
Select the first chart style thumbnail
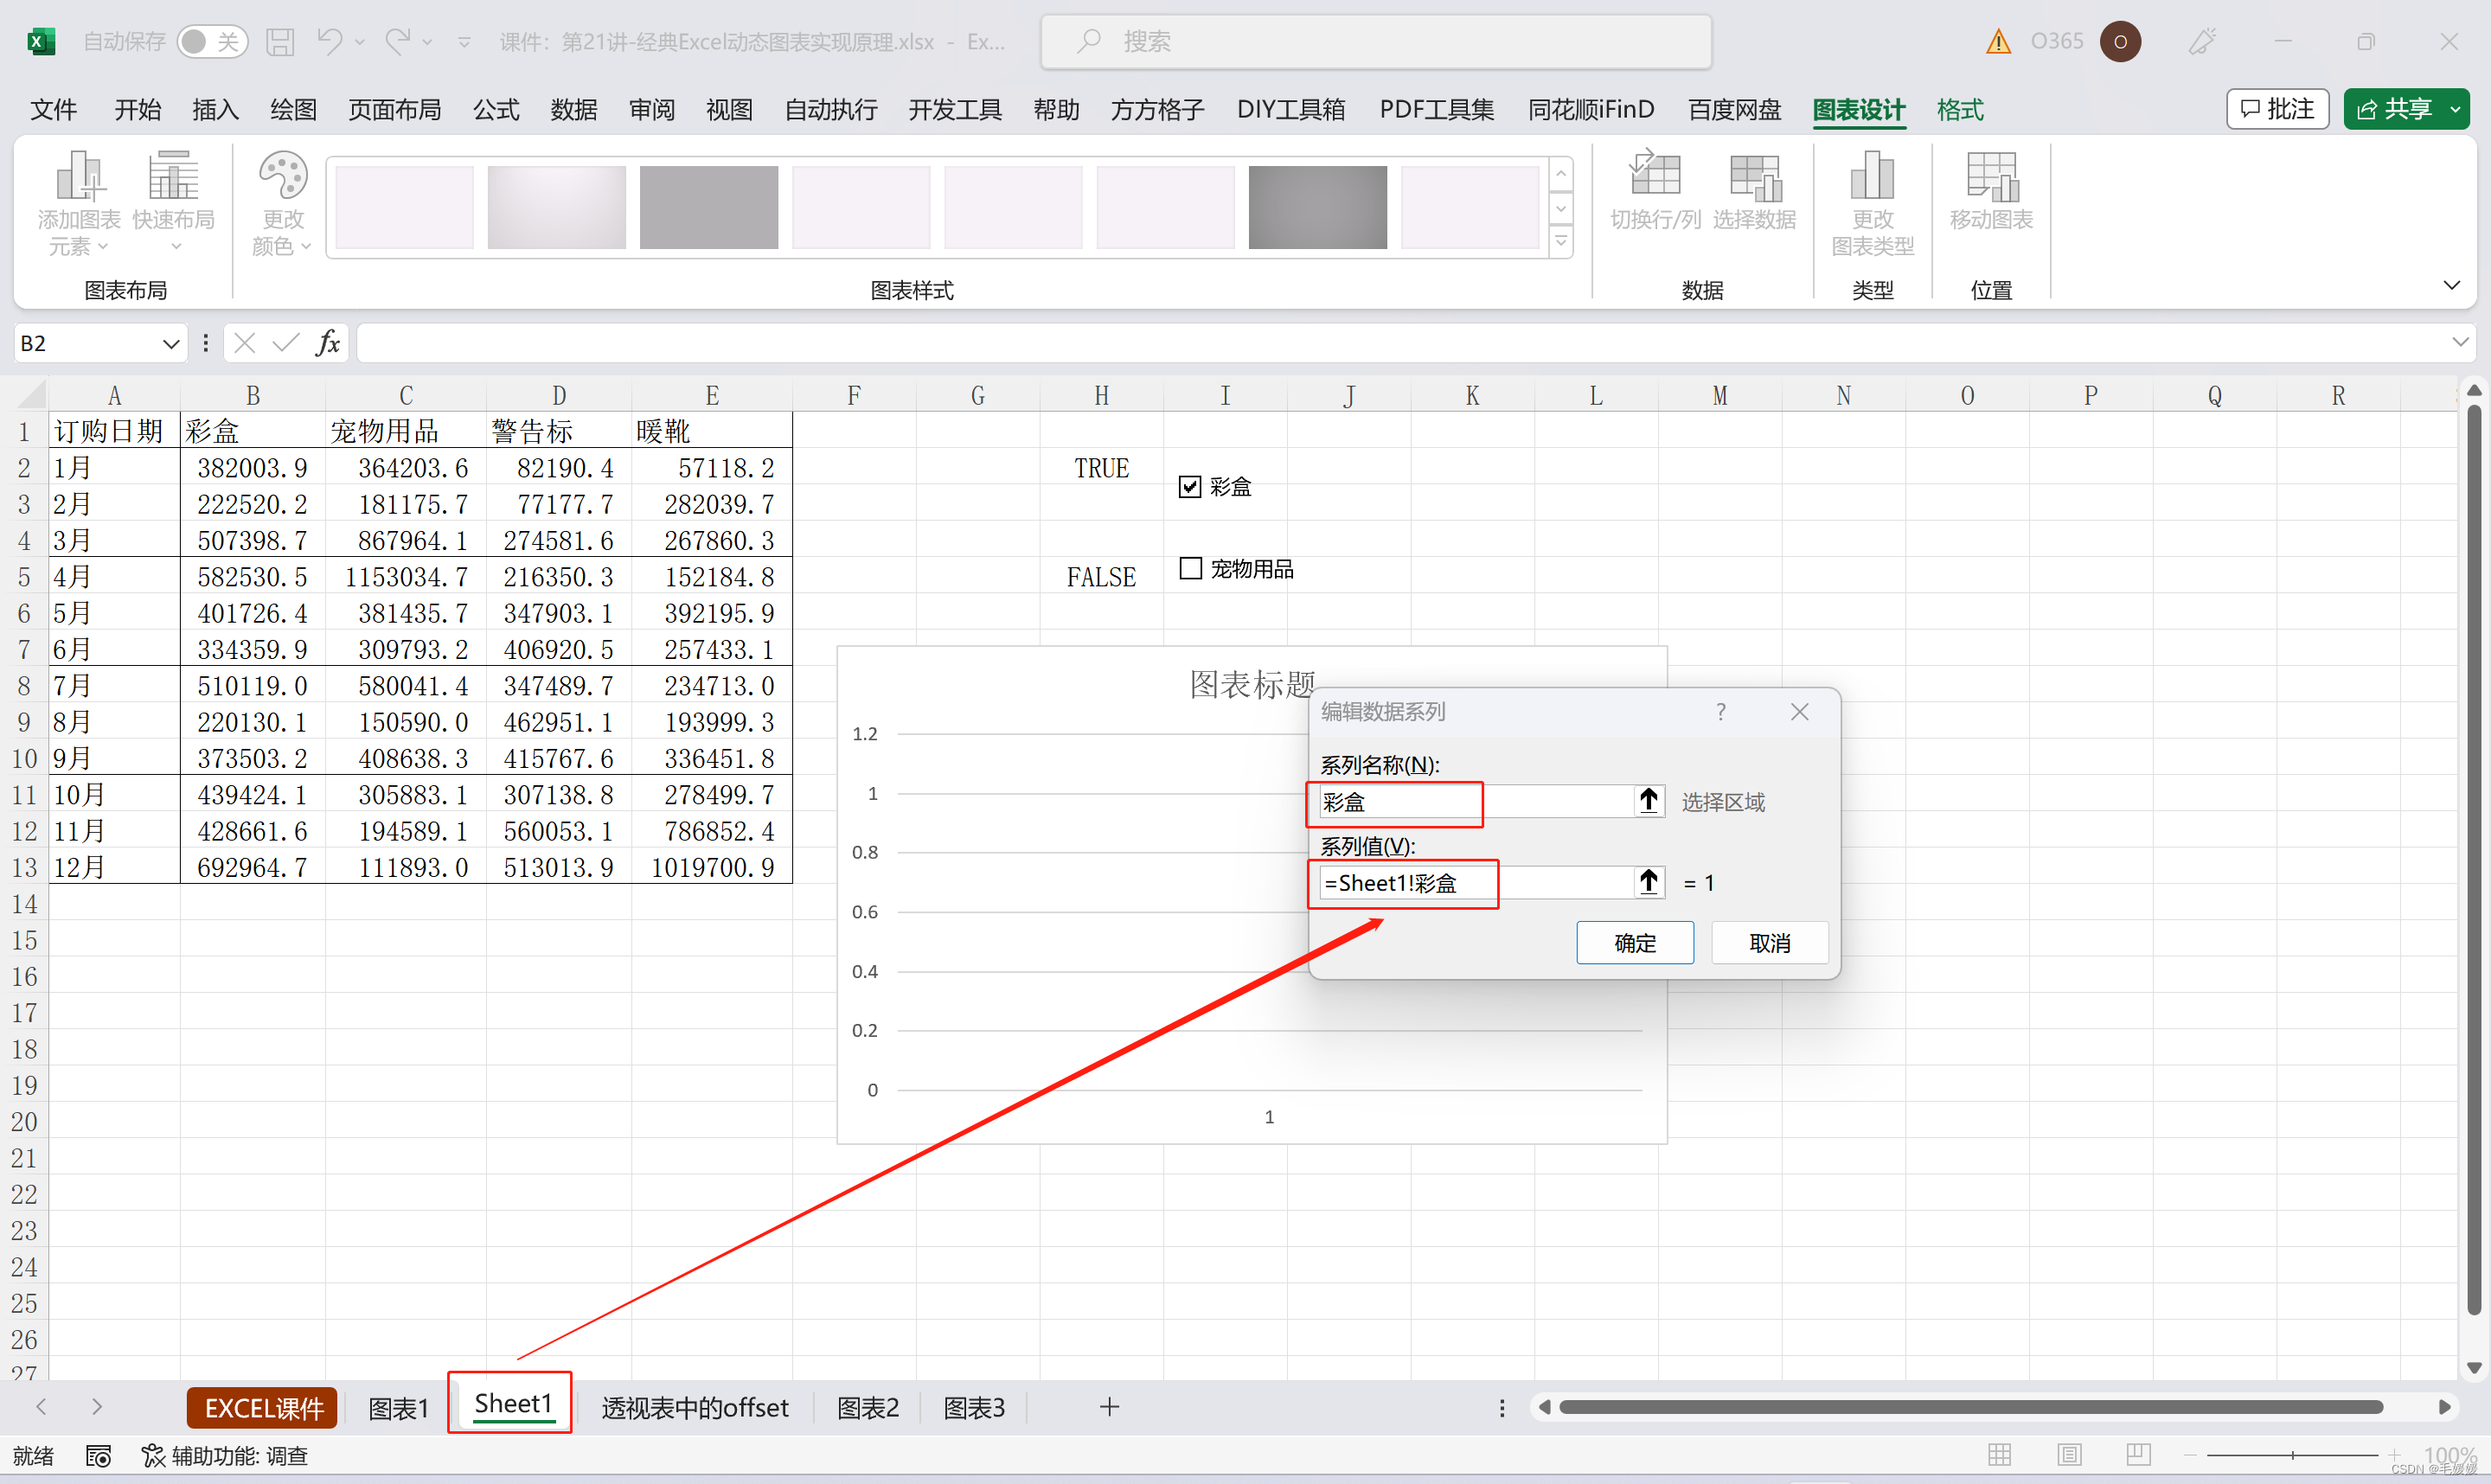click(x=404, y=207)
